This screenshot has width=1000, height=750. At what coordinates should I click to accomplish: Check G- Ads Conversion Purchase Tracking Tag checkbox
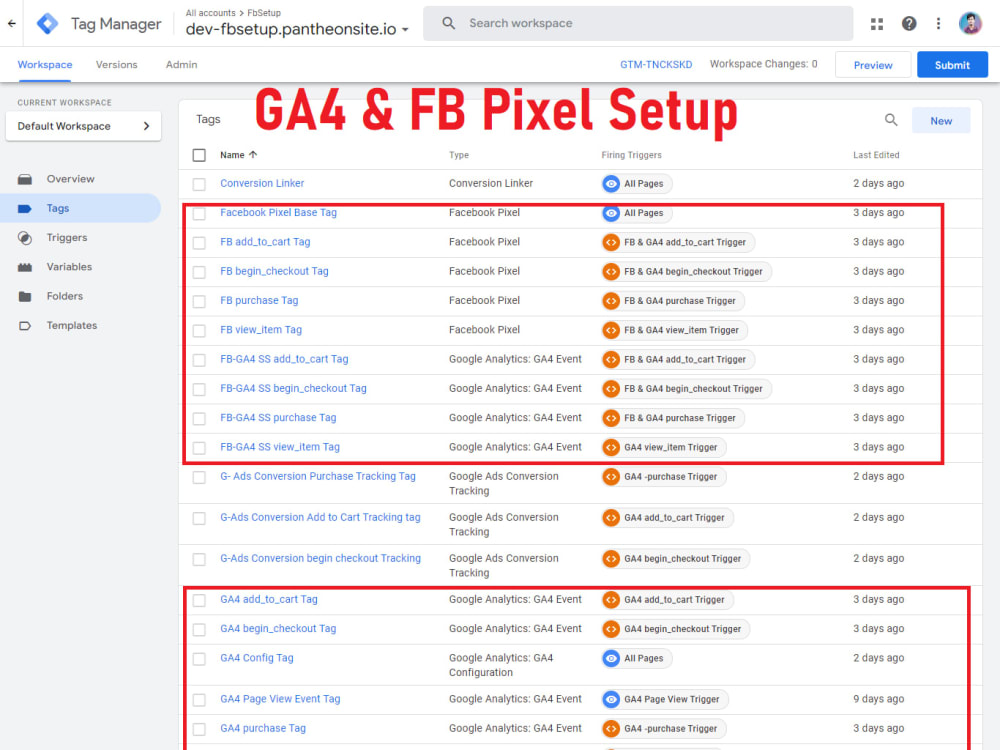[x=199, y=478]
